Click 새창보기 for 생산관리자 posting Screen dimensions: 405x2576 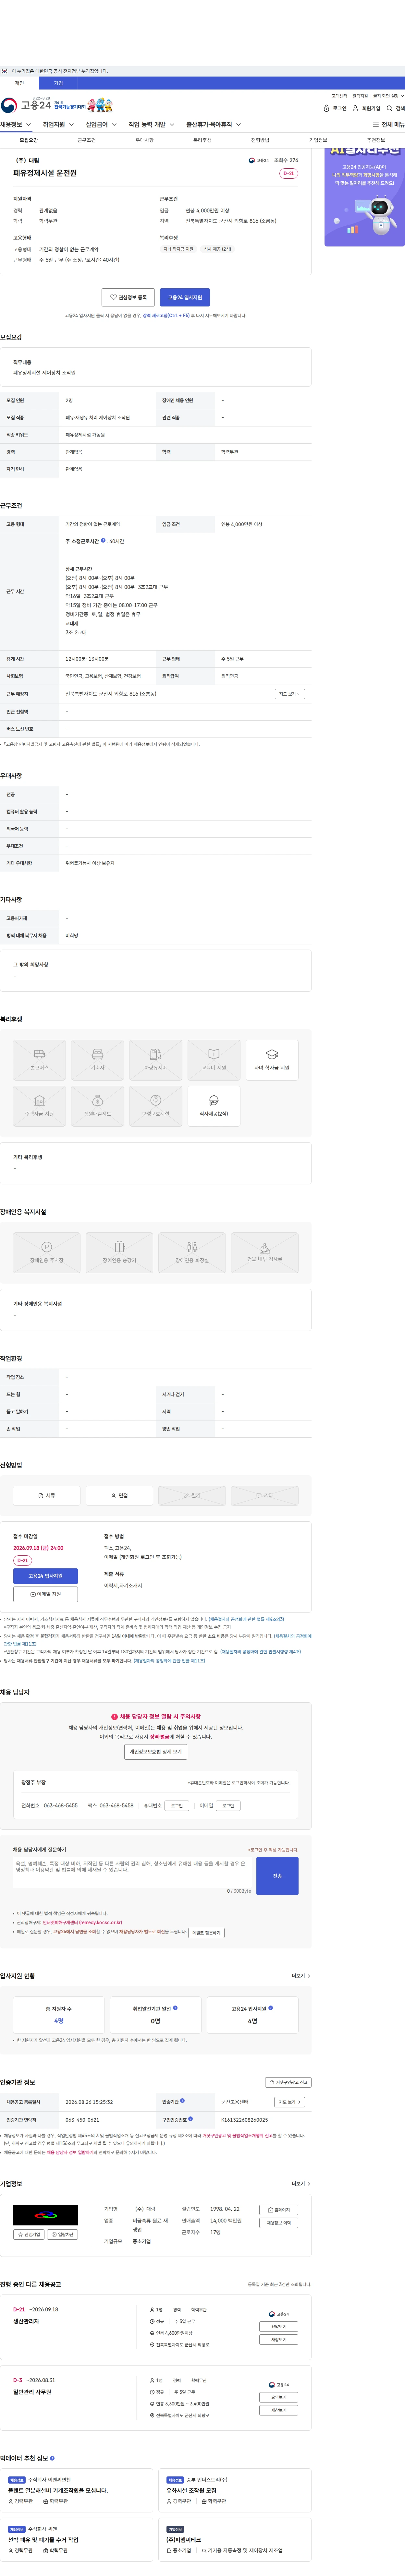(x=279, y=2339)
